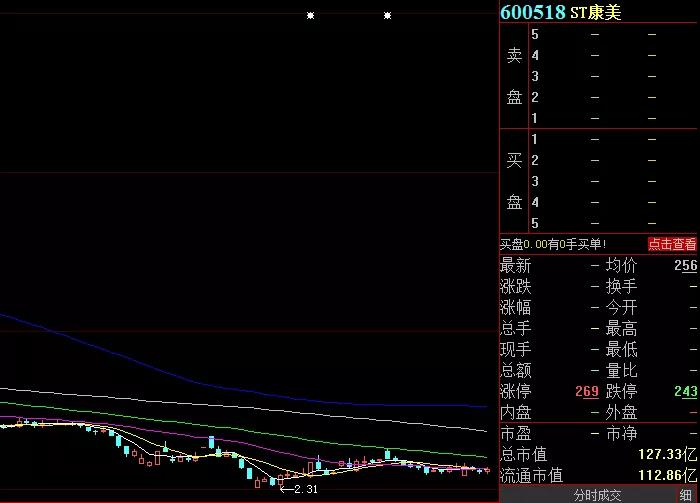Click the 流通市值 value 112.86亿
The height and width of the screenshot is (503, 700).
pyautogui.click(x=667, y=475)
